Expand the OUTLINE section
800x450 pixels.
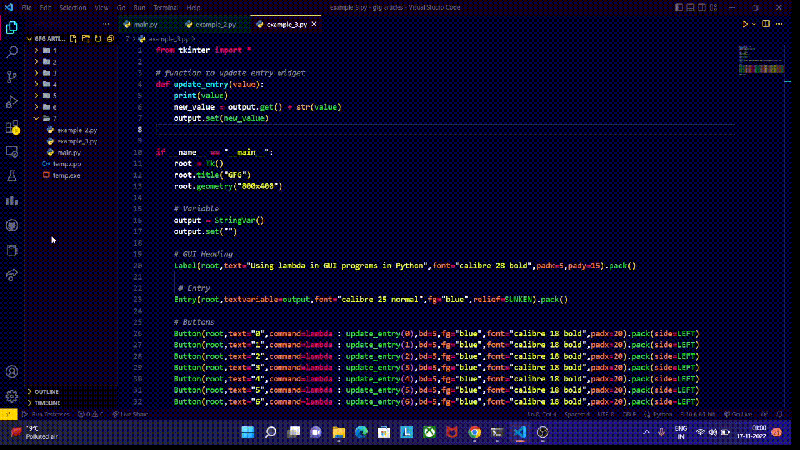tap(71, 392)
